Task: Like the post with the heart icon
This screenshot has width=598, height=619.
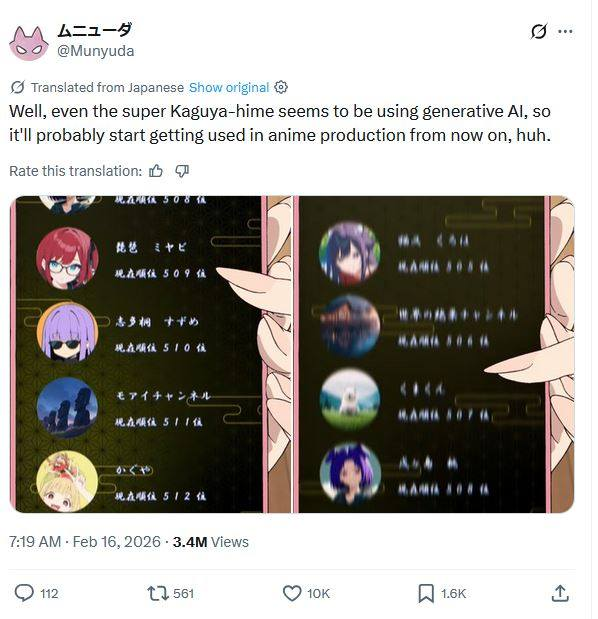Action: click(x=292, y=593)
